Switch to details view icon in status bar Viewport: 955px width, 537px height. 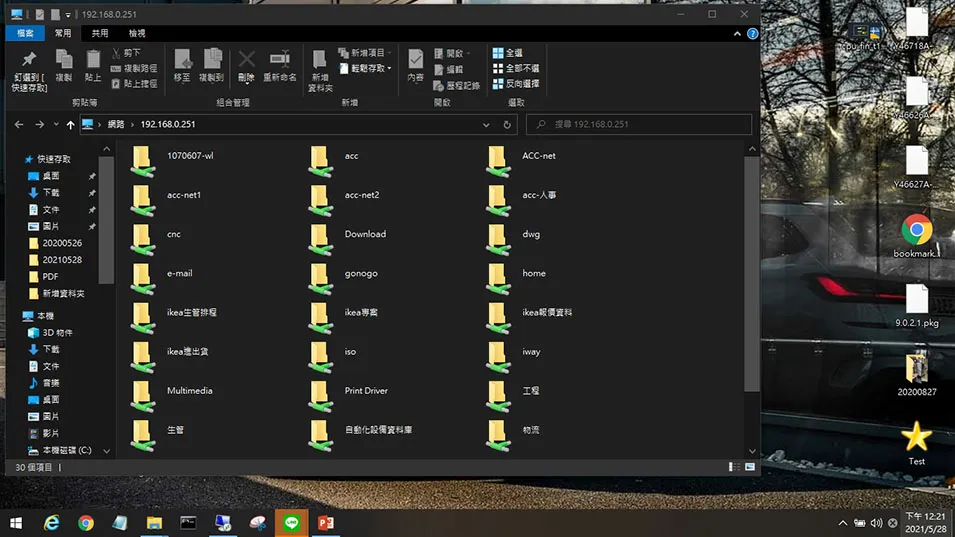pos(735,467)
